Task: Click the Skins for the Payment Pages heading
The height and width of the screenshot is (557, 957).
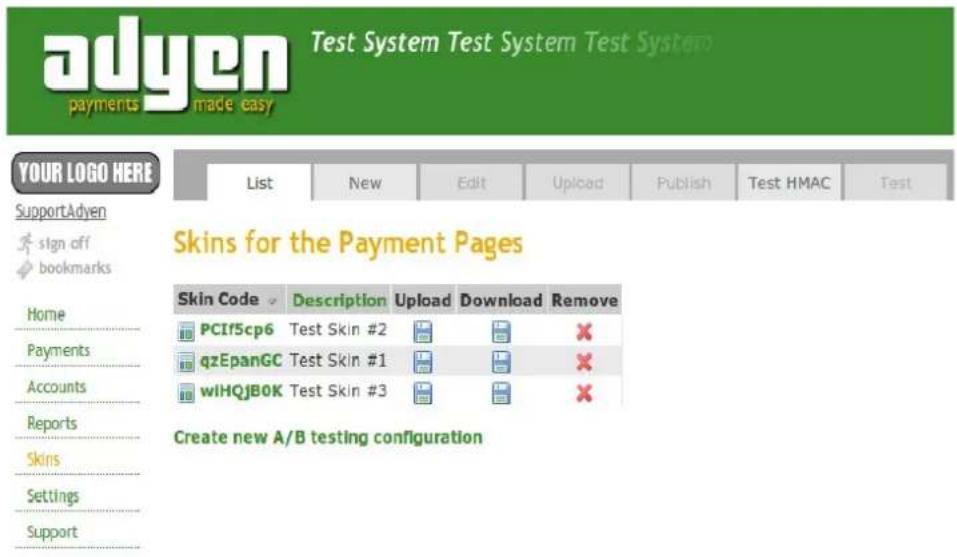Action: coord(348,243)
